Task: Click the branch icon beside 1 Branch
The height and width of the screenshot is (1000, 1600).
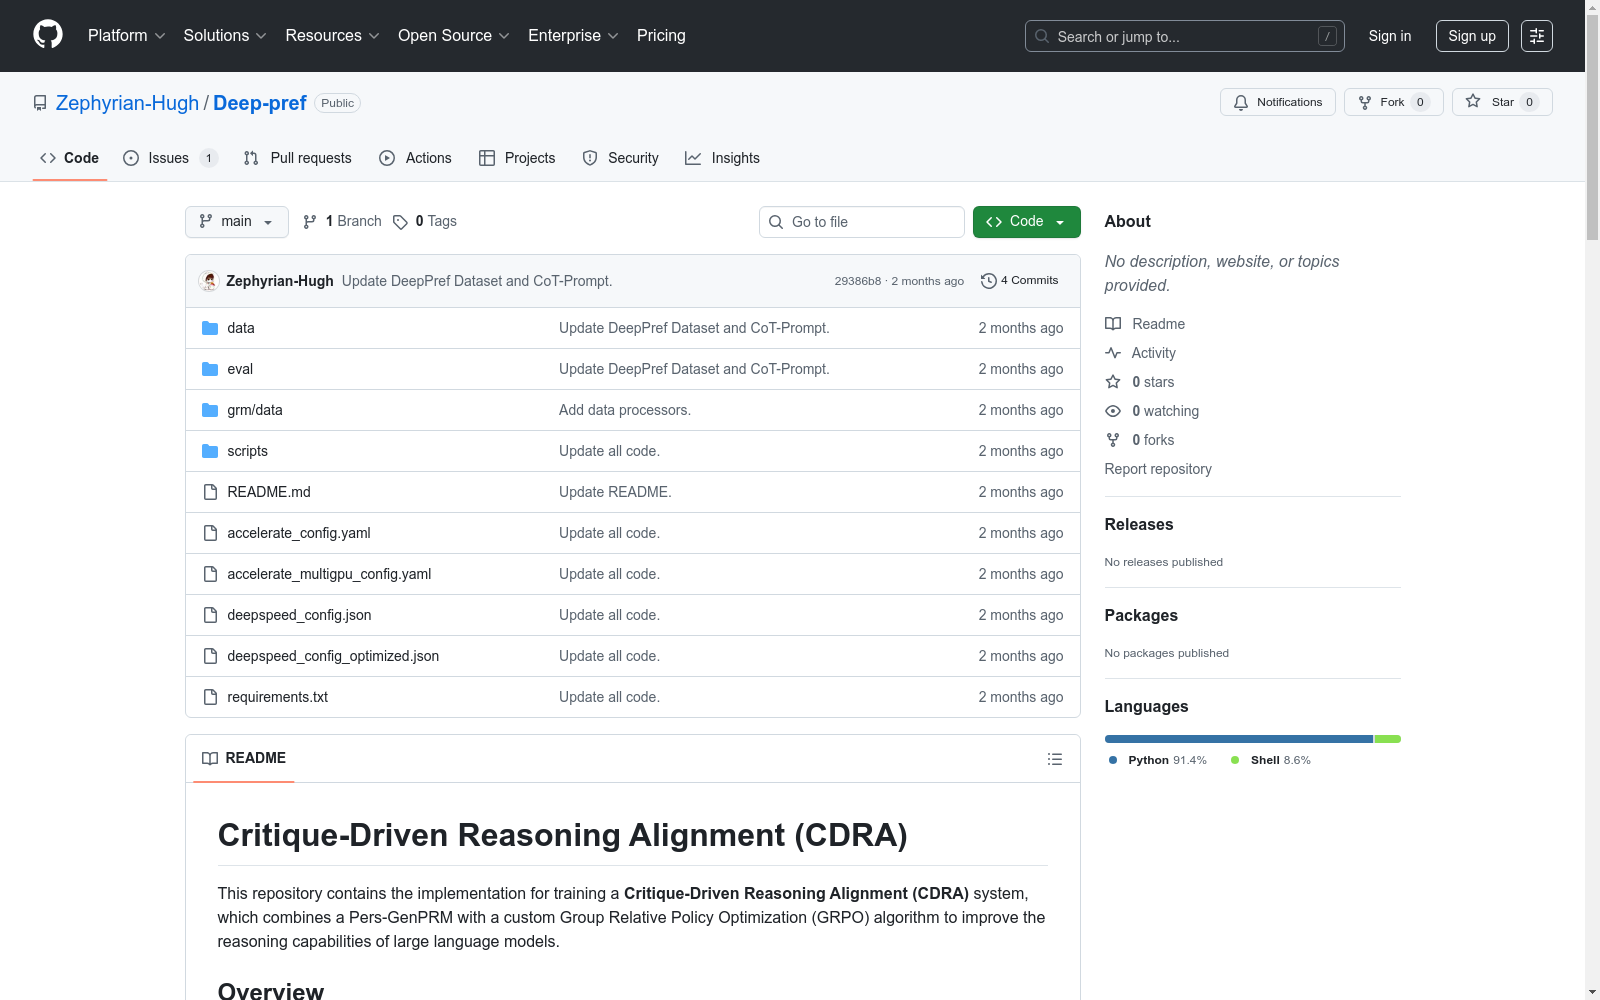Action: [x=310, y=222]
